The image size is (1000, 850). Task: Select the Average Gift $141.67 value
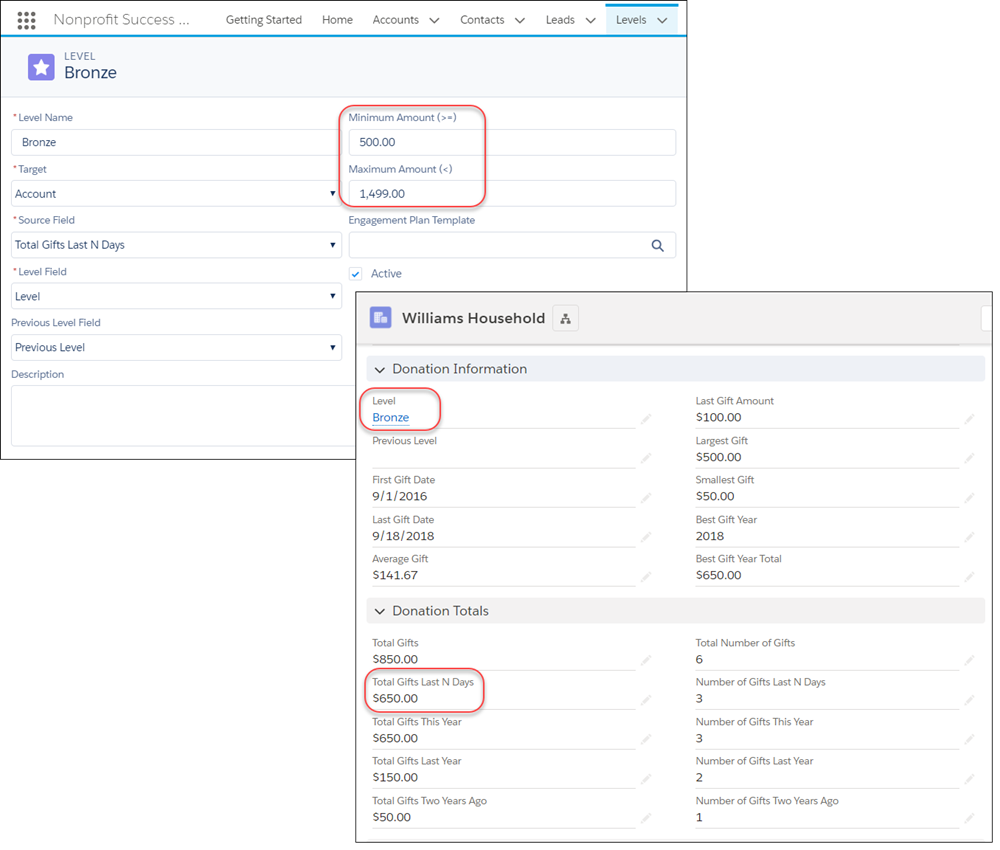click(395, 575)
